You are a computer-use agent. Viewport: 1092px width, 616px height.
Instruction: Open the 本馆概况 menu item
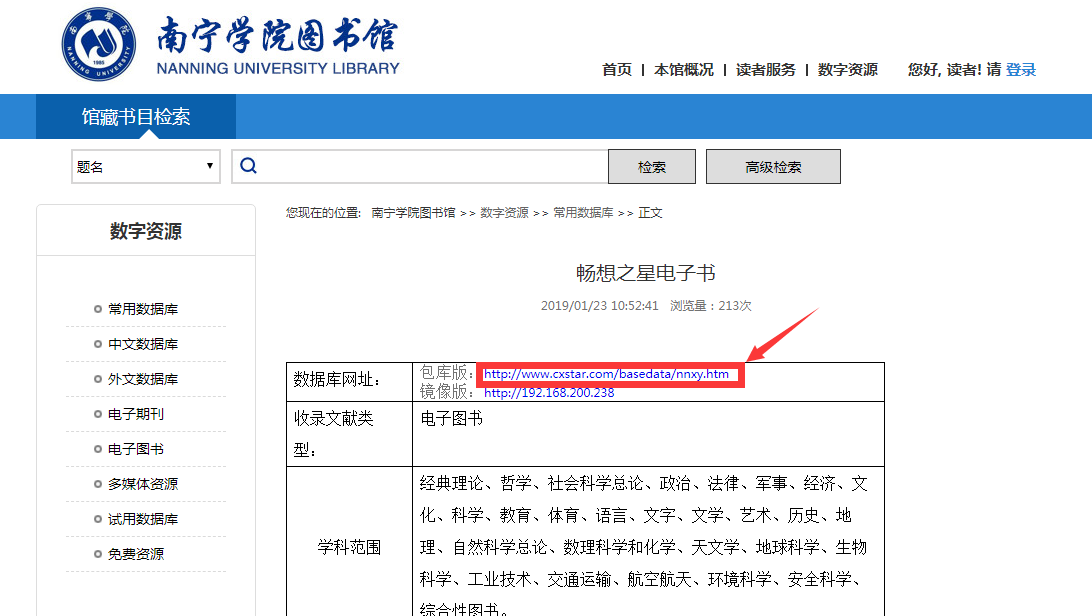point(684,70)
